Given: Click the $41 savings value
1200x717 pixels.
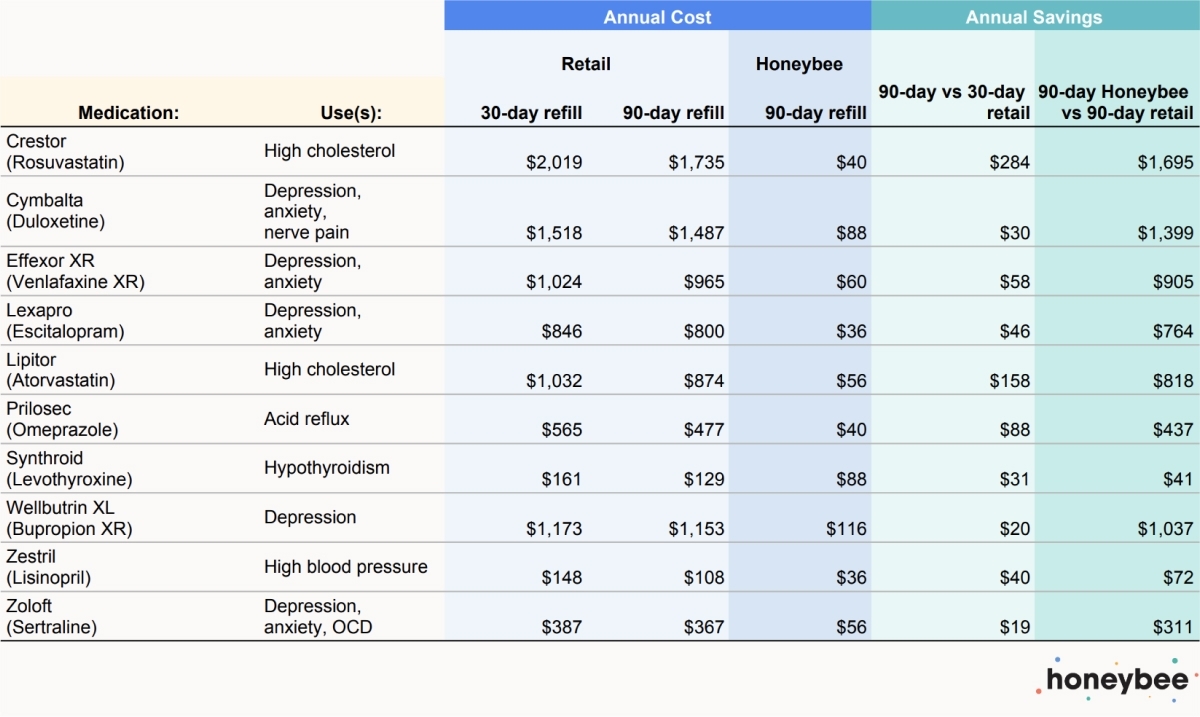Looking at the screenshot, I should click(1178, 479).
